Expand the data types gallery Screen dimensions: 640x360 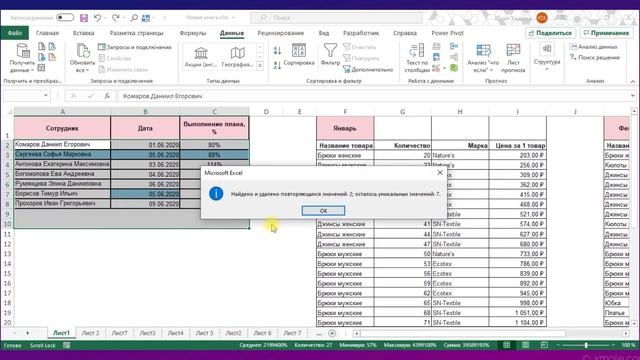point(260,66)
